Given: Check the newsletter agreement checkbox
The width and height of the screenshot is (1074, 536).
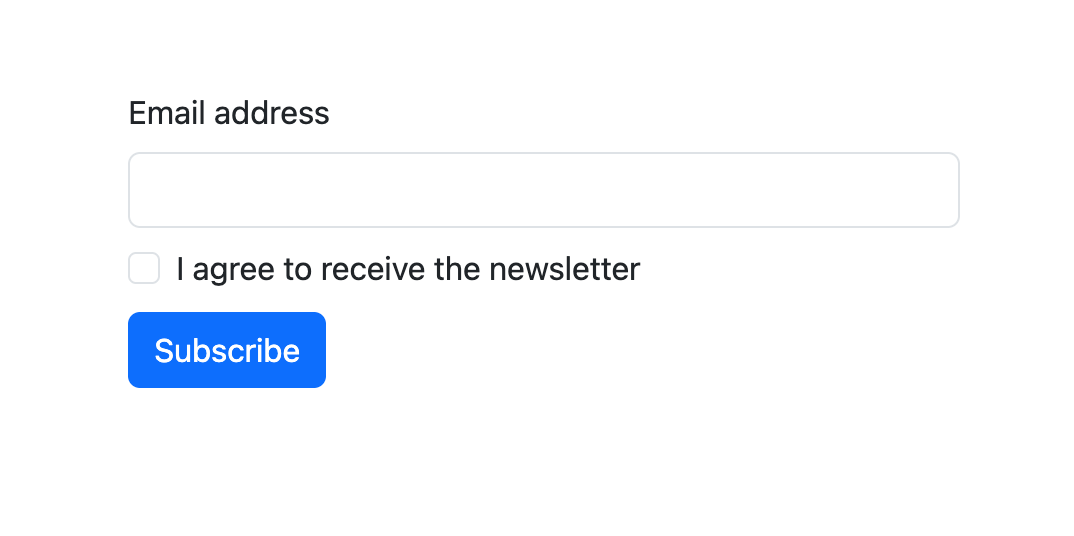Looking at the screenshot, I should click(144, 269).
